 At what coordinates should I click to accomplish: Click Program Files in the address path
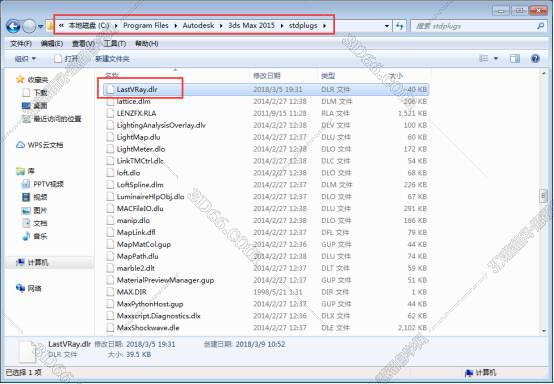145,25
